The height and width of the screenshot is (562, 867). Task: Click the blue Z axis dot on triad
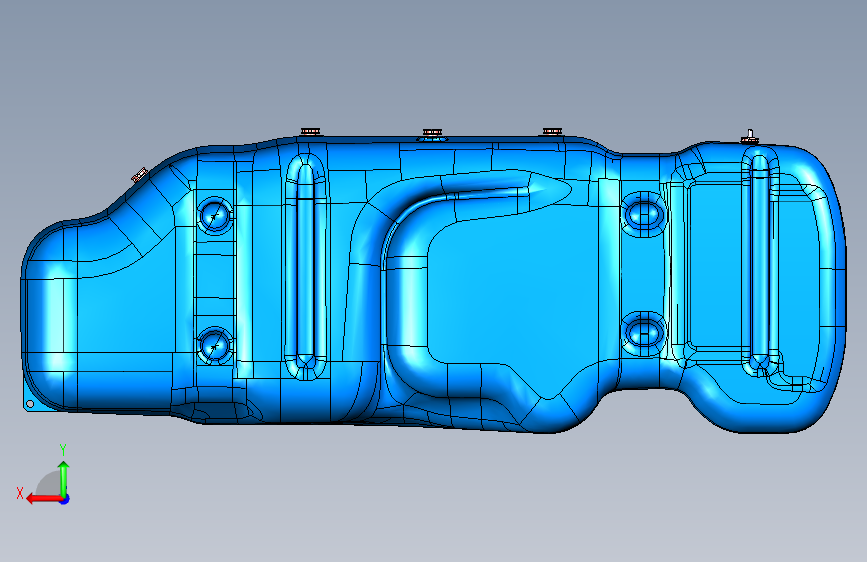(65, 499)
